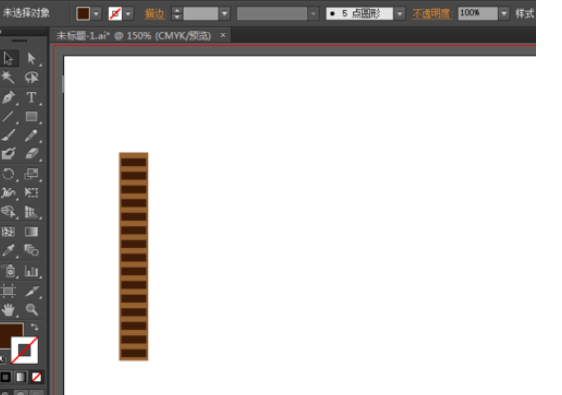Select the Blend tool
The width and height of the screenshot is (562, 395).
(x=32, y=251)
